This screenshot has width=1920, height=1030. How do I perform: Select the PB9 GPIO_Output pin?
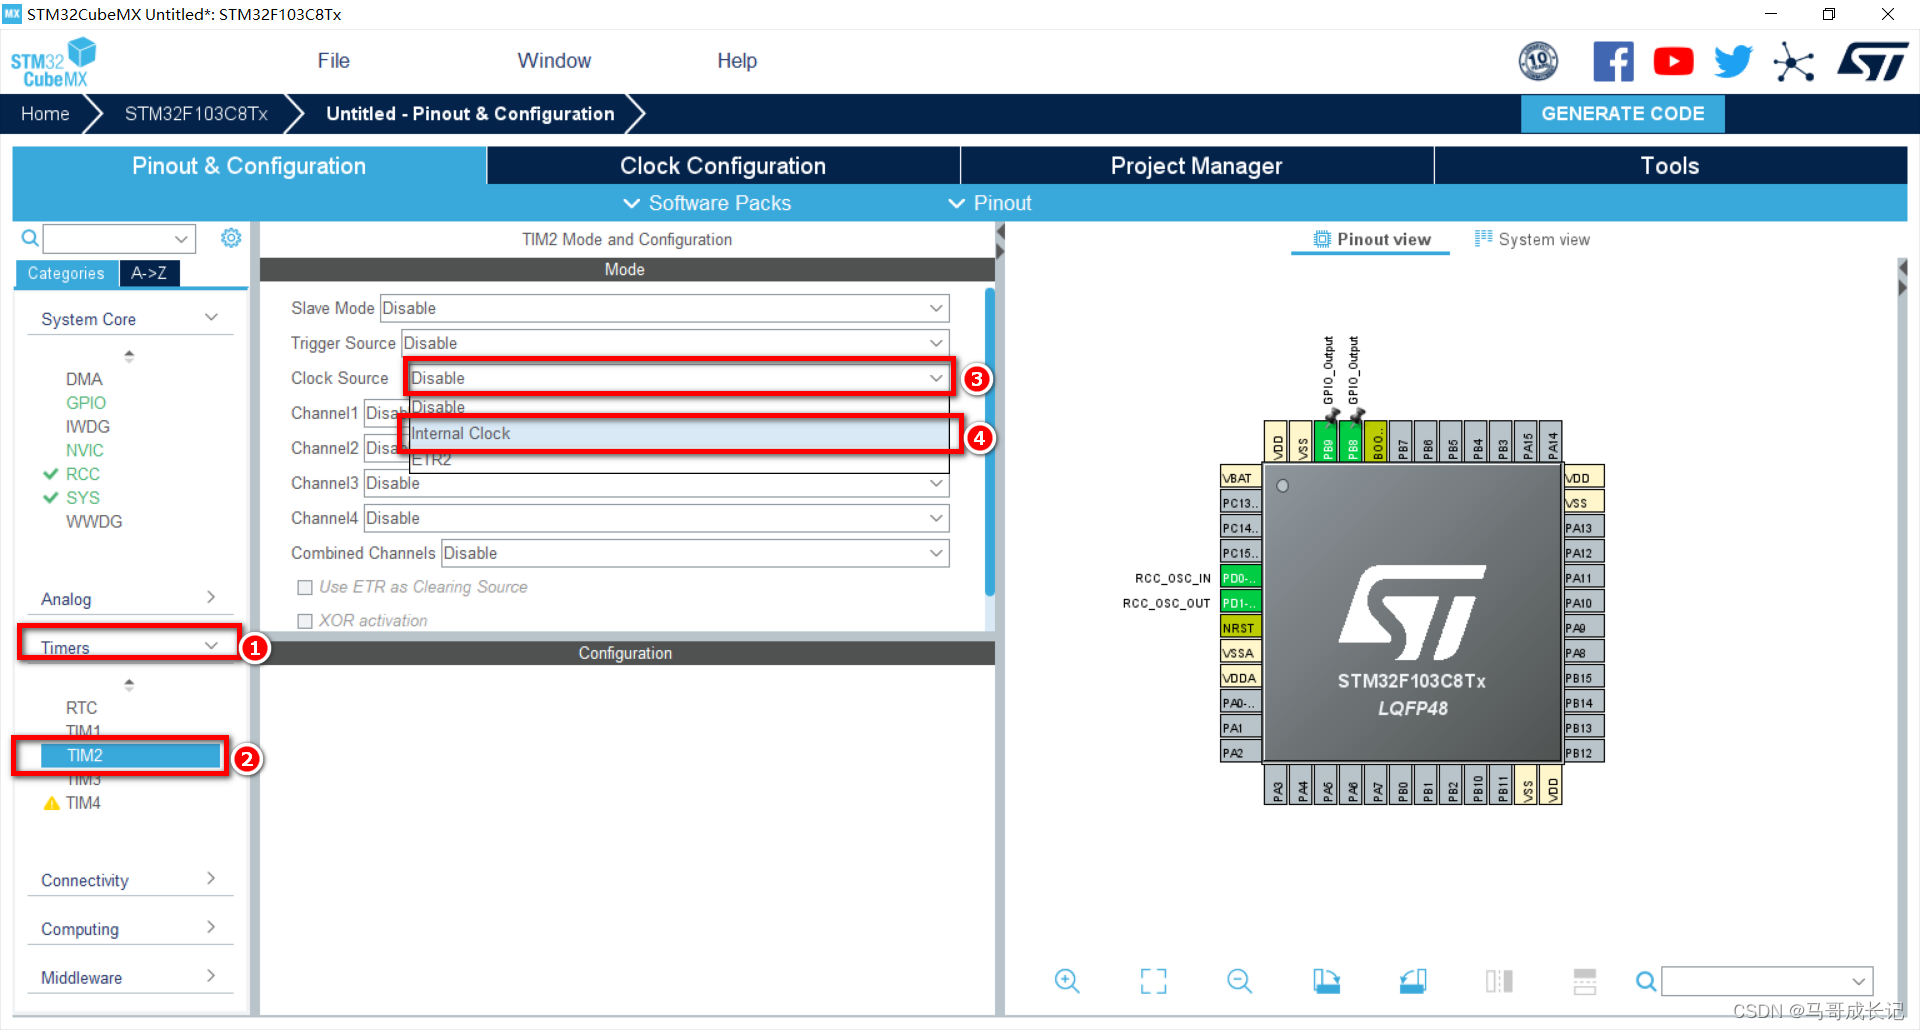coord(1327,441)
